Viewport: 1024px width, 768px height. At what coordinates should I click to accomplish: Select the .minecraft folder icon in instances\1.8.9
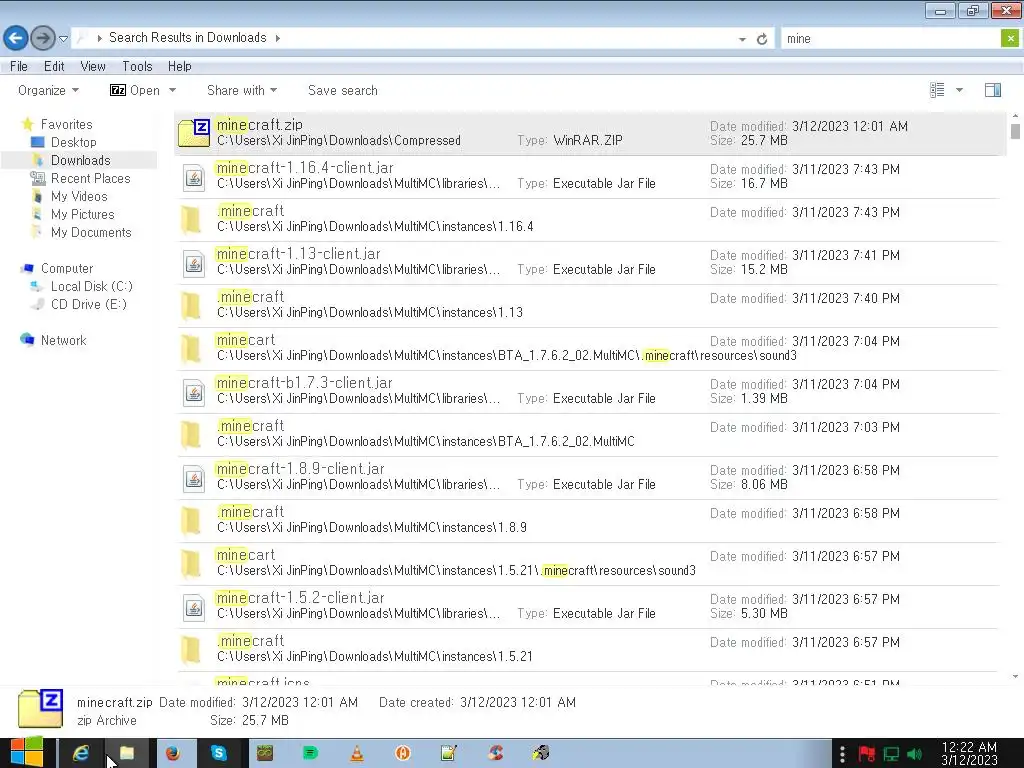click(191, 521)
